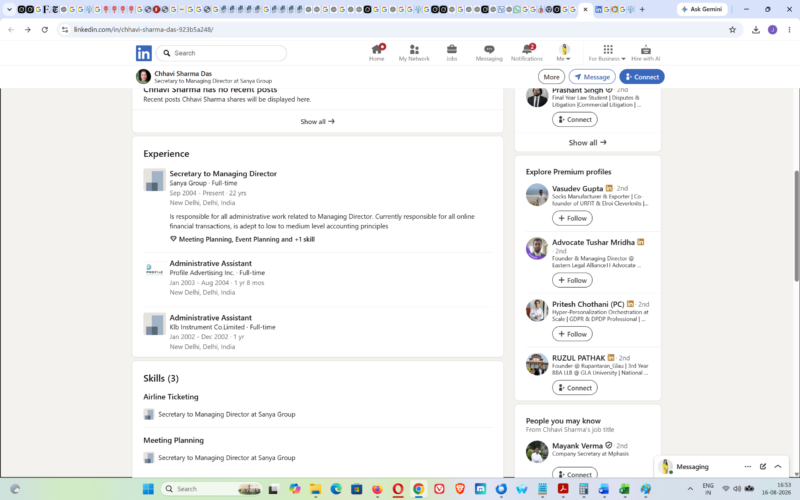The height and width of the screenshot is (500, 800).
Task: Click browser address bar URL
Action: 143,30
